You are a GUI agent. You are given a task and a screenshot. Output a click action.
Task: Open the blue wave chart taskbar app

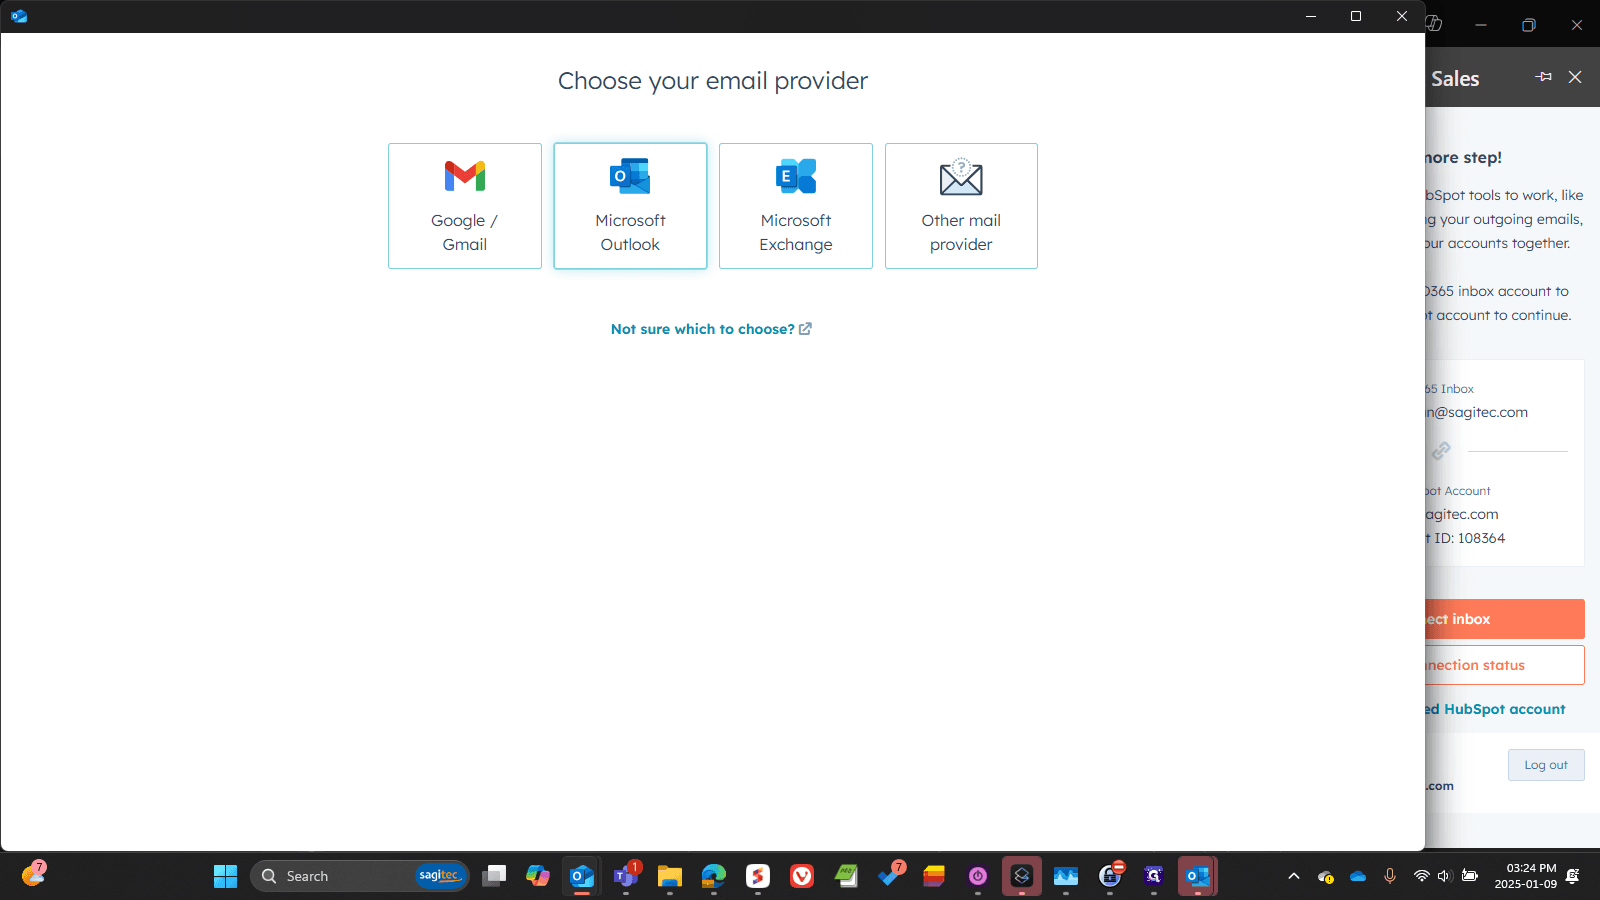pyautogui.click(x=1066, y=876)
